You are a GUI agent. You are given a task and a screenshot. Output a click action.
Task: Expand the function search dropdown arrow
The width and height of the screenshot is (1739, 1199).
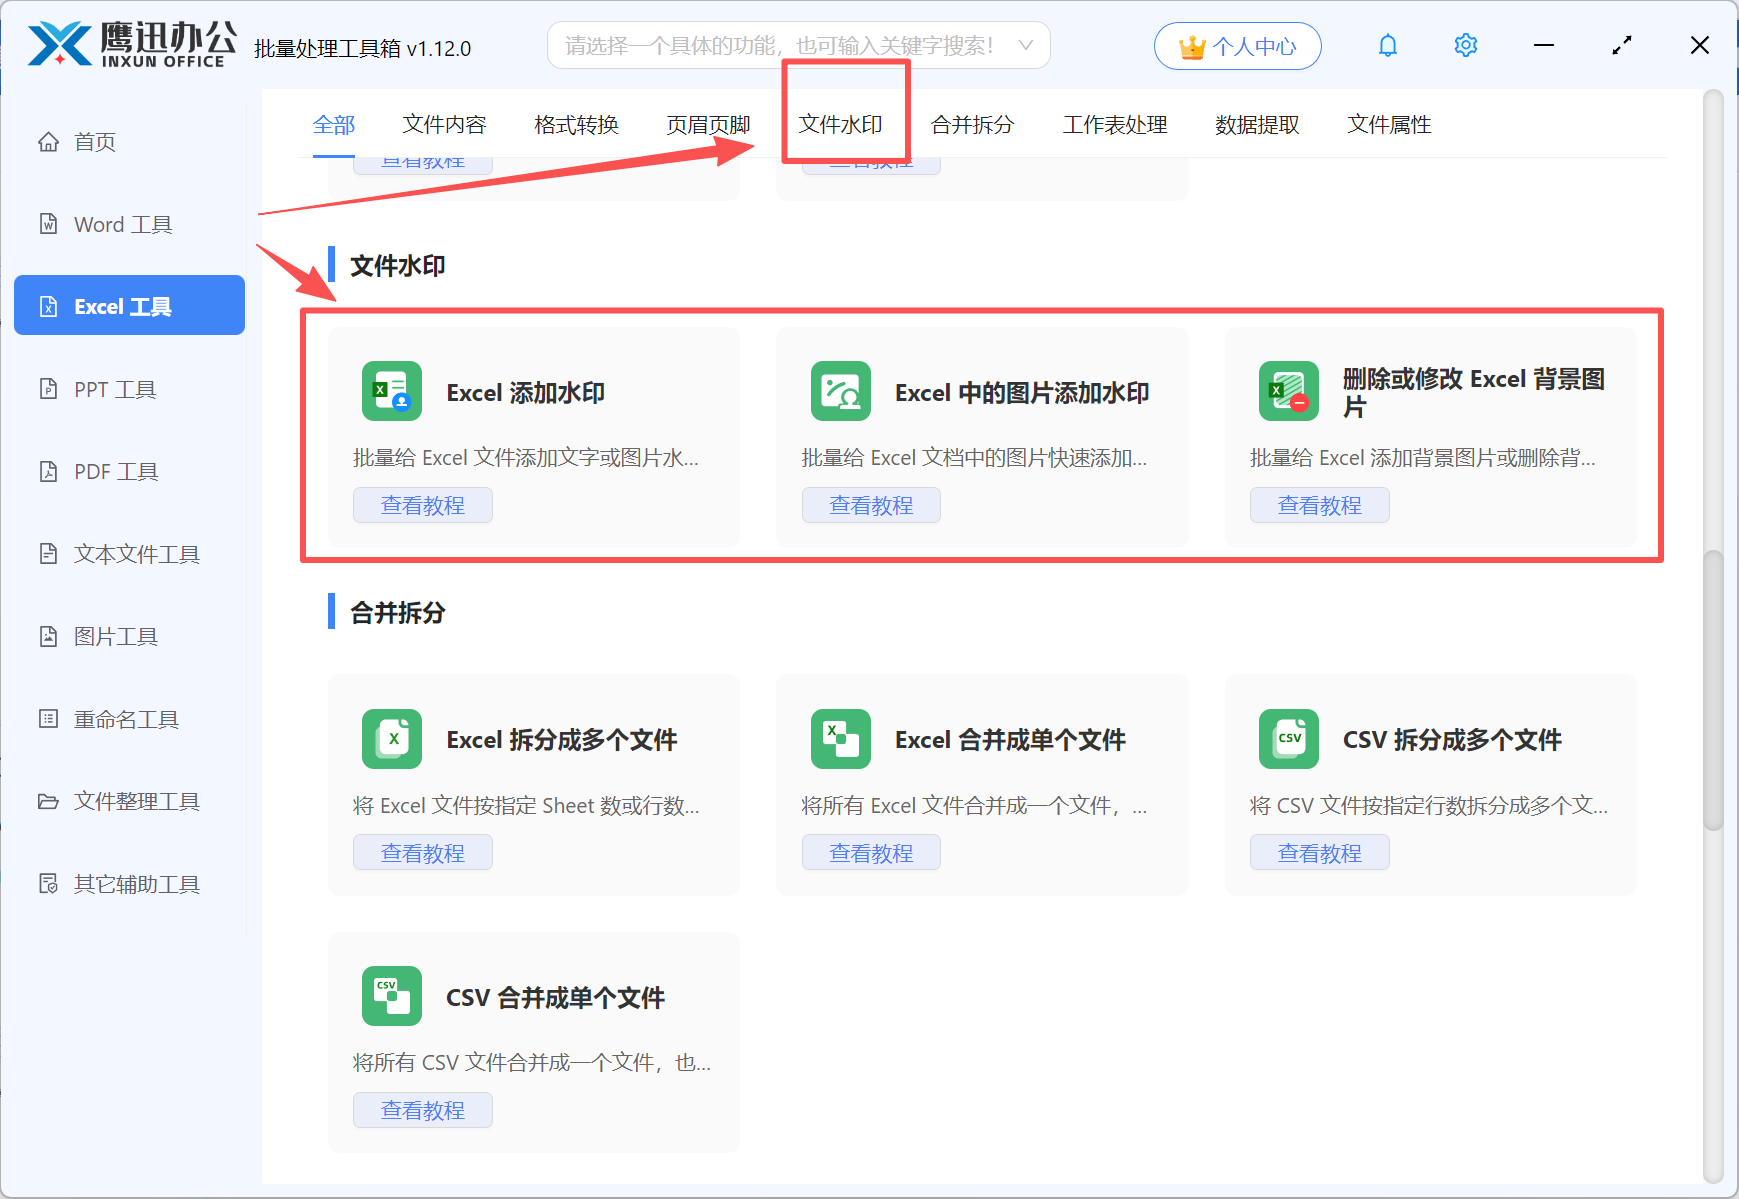tap(1025, 45)
